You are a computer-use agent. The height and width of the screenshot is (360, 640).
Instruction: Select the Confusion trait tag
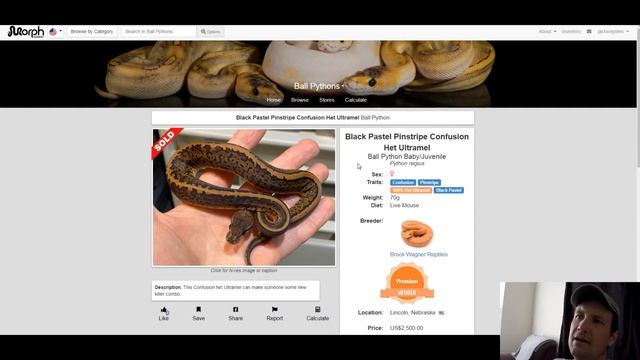coord(403,182)
